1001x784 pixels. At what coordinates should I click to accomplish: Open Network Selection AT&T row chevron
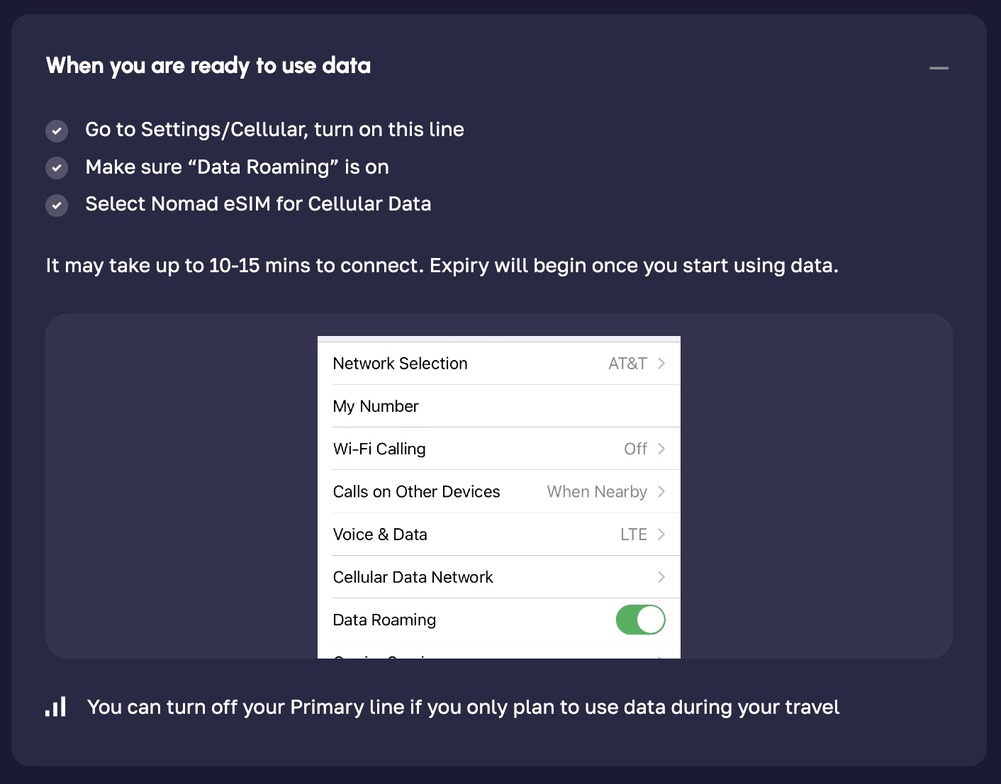coord(661,364)
